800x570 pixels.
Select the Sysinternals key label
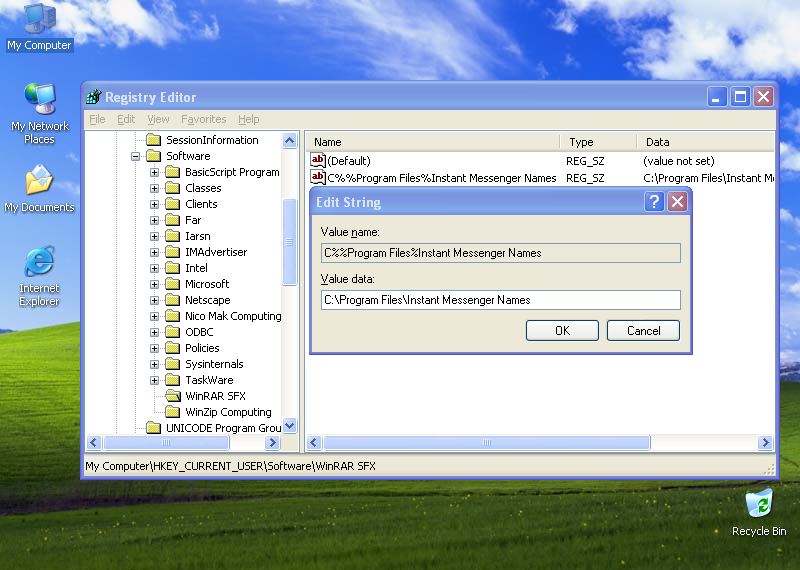coord(214,364)
